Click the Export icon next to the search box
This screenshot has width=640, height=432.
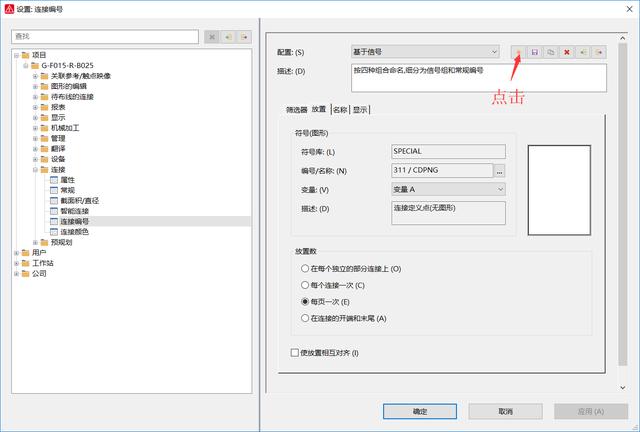click(244, 37)
